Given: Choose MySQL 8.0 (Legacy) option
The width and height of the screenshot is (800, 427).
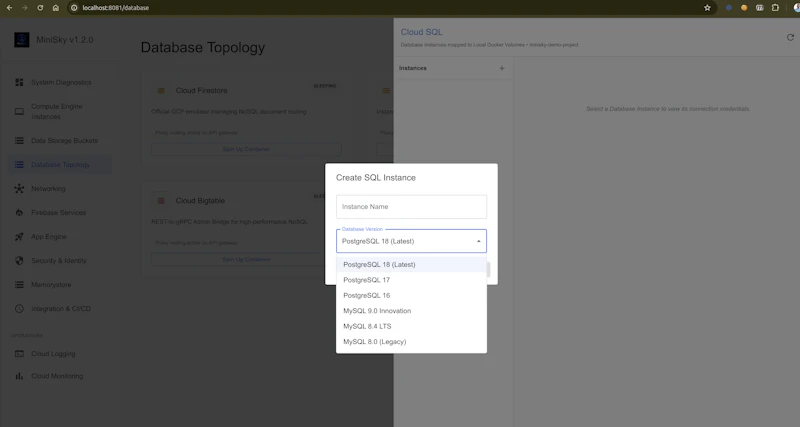Looking at the screenshot, I should (x=411, y=342).
